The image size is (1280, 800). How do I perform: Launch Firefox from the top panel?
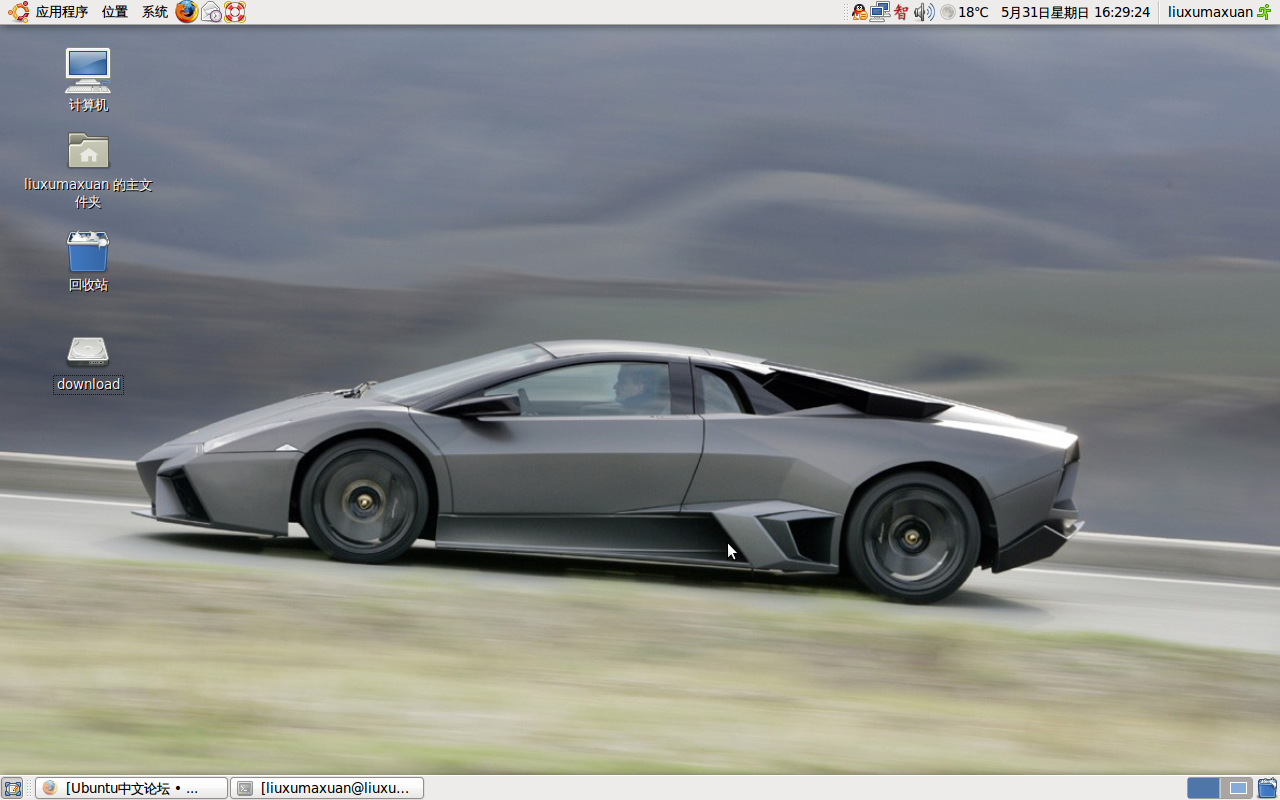tap(187, 12)
